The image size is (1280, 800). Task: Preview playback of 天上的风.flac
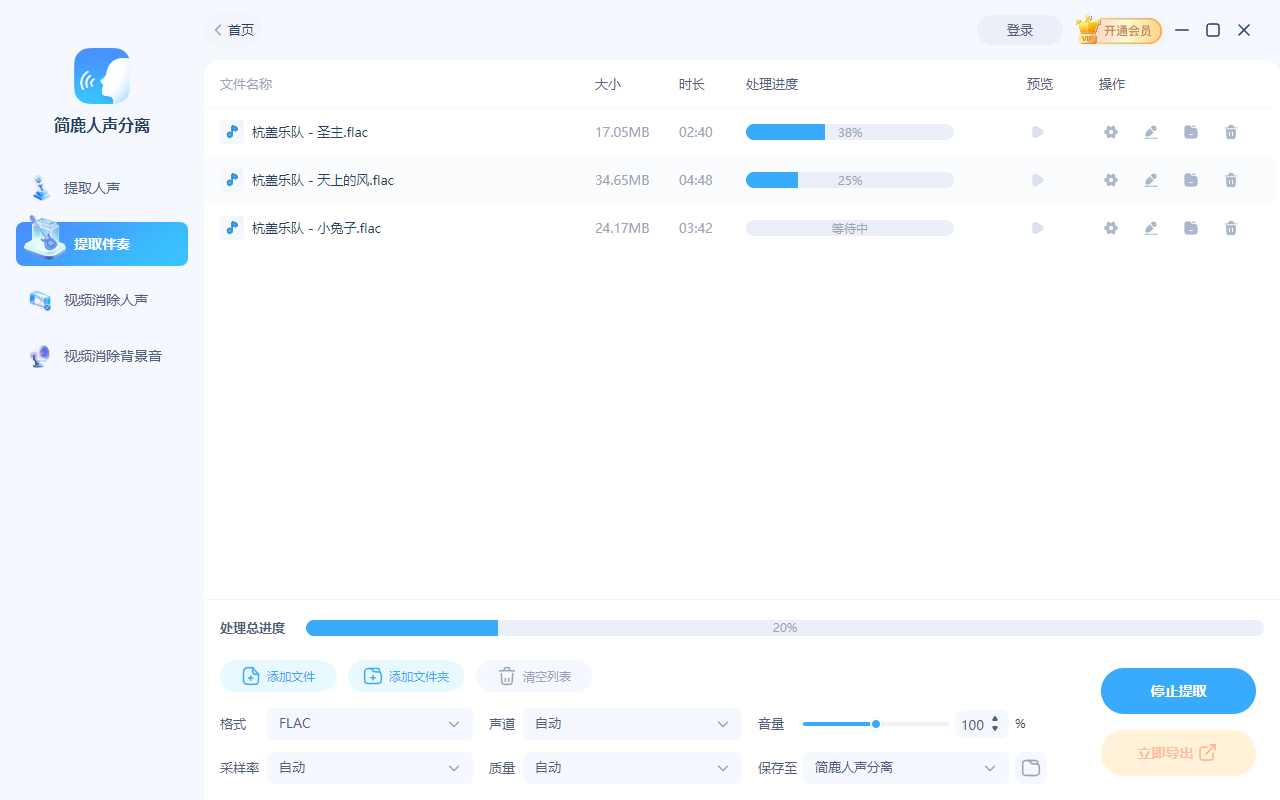point(1038,180)
